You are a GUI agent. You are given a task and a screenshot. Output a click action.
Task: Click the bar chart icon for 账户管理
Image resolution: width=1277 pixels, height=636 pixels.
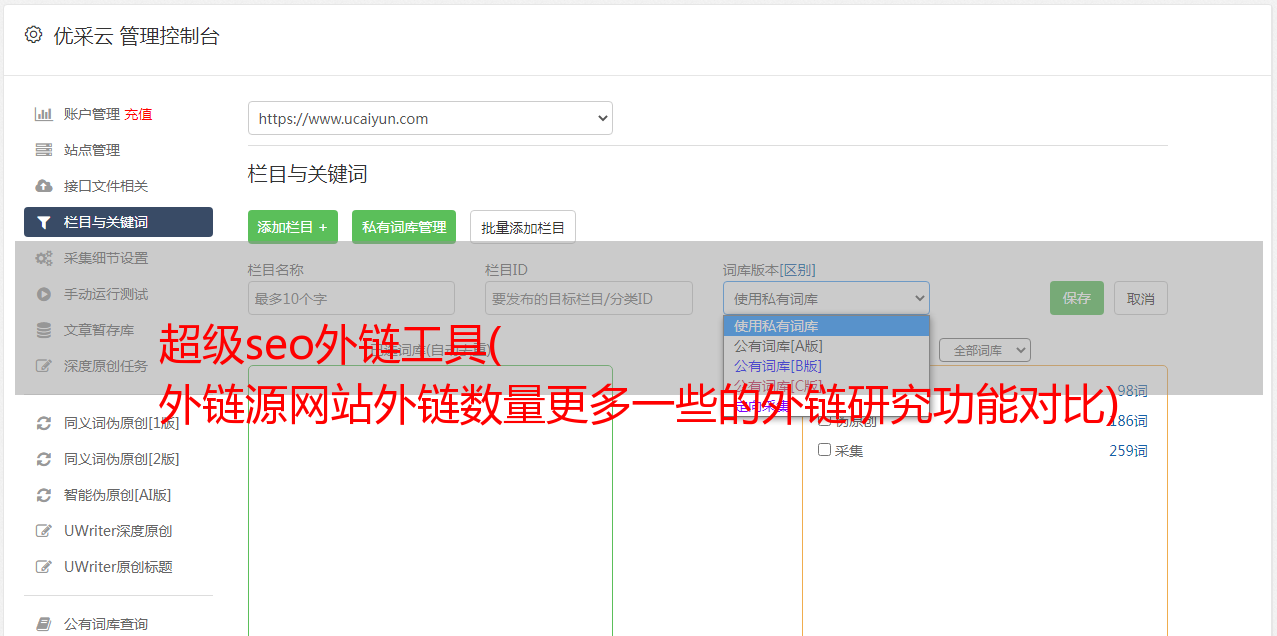click(x=43, y=114)
